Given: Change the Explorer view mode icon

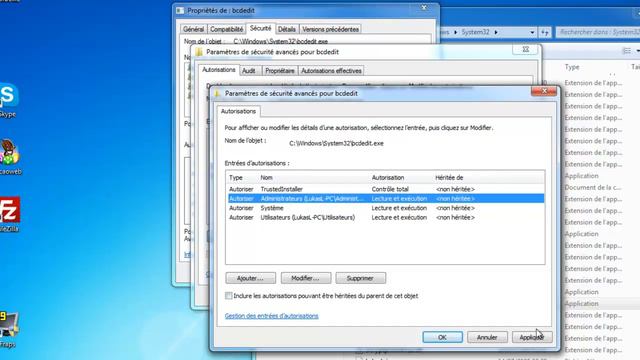Looking at the screenshot, I should pyautogui.click(x=627, y=51).
